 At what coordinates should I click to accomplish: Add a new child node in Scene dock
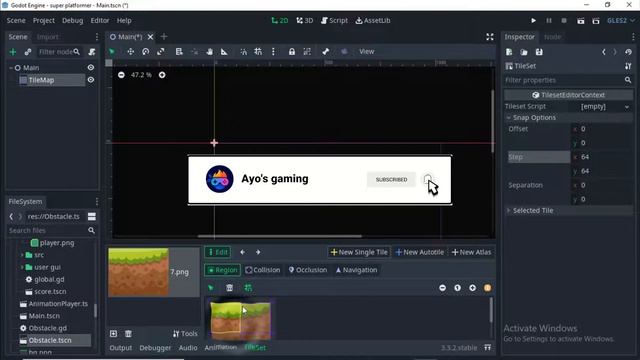click(13, 52)
